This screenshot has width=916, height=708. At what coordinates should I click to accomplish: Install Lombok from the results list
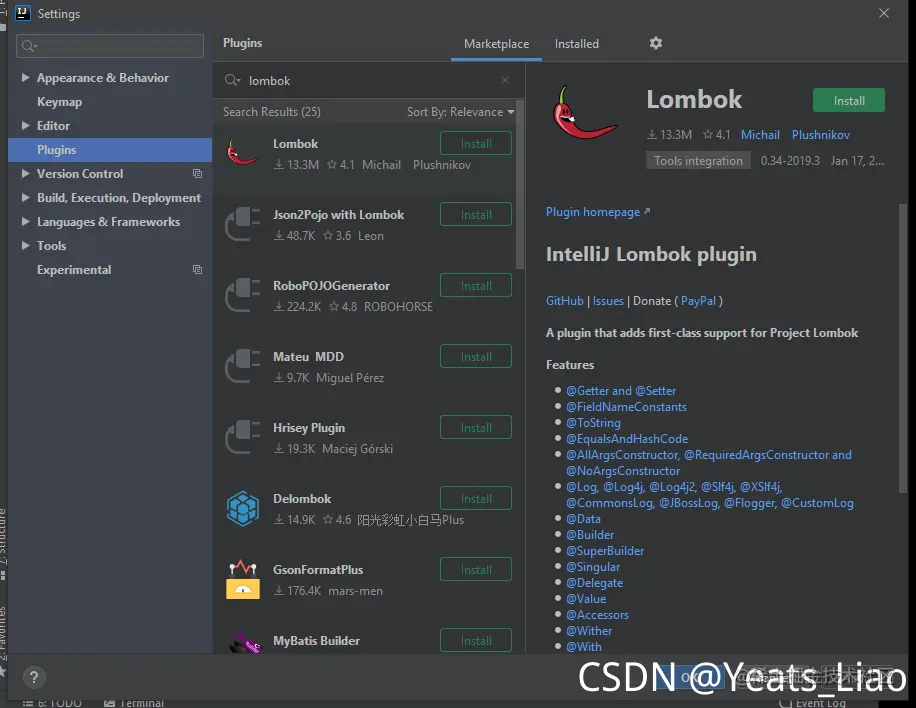point(476,144)
